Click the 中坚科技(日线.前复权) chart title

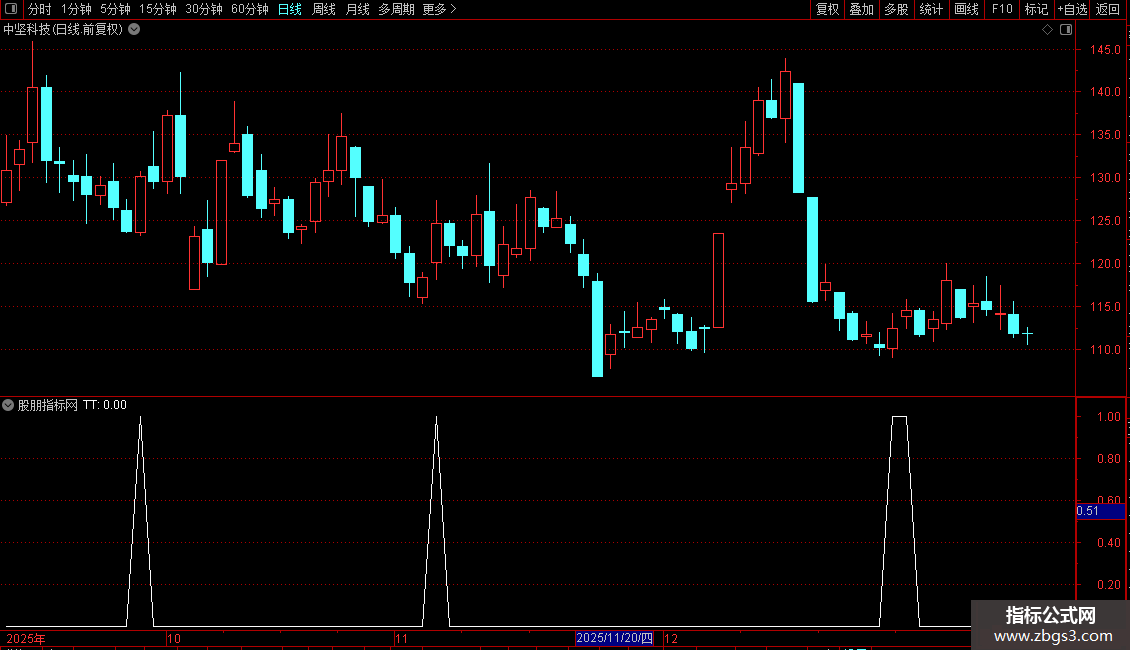pyautogui.click(x=63, y=30)
